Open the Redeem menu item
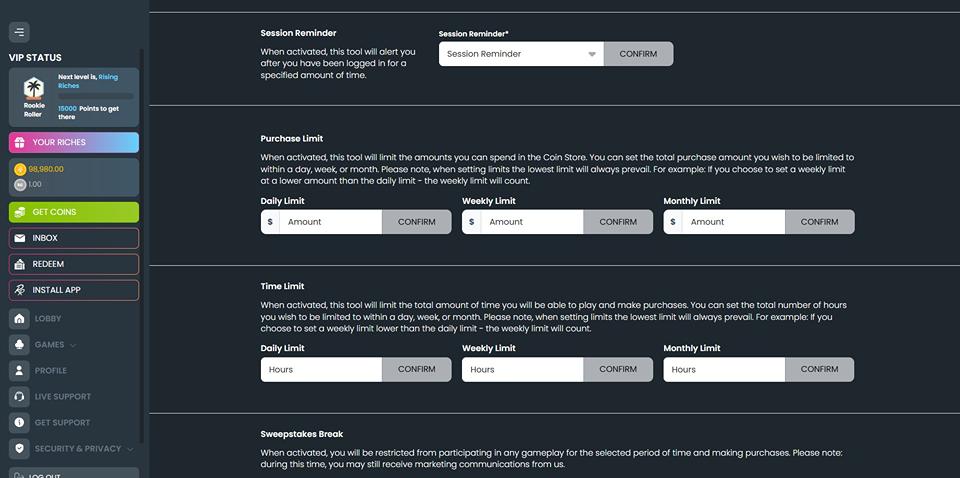The width and height of the screenshot is (960, 478). (73, 264)
